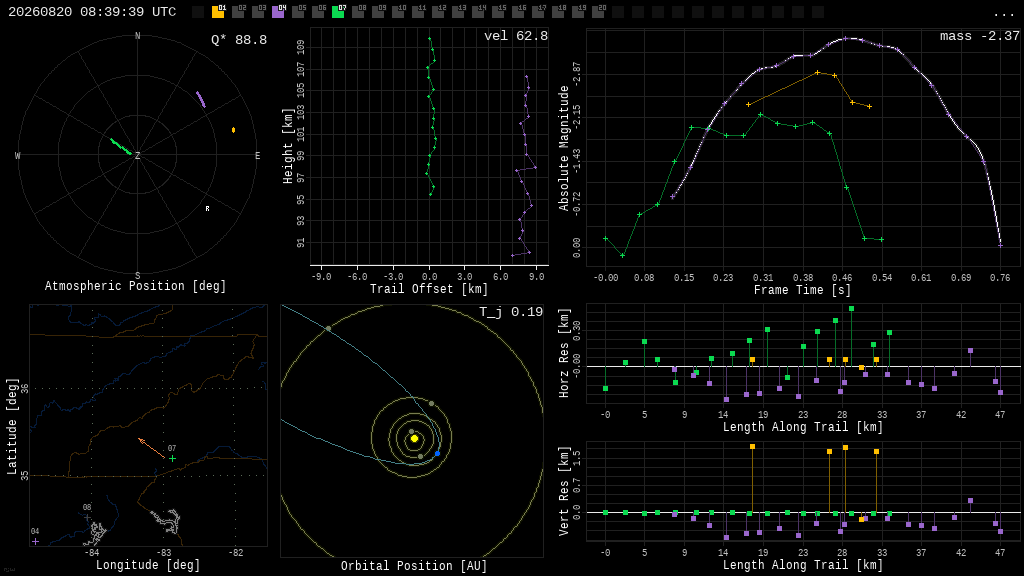Viewport: 1024px width, 576px height.
Task: Click the green station 07 cross on the map
Action: click(172, 458)
